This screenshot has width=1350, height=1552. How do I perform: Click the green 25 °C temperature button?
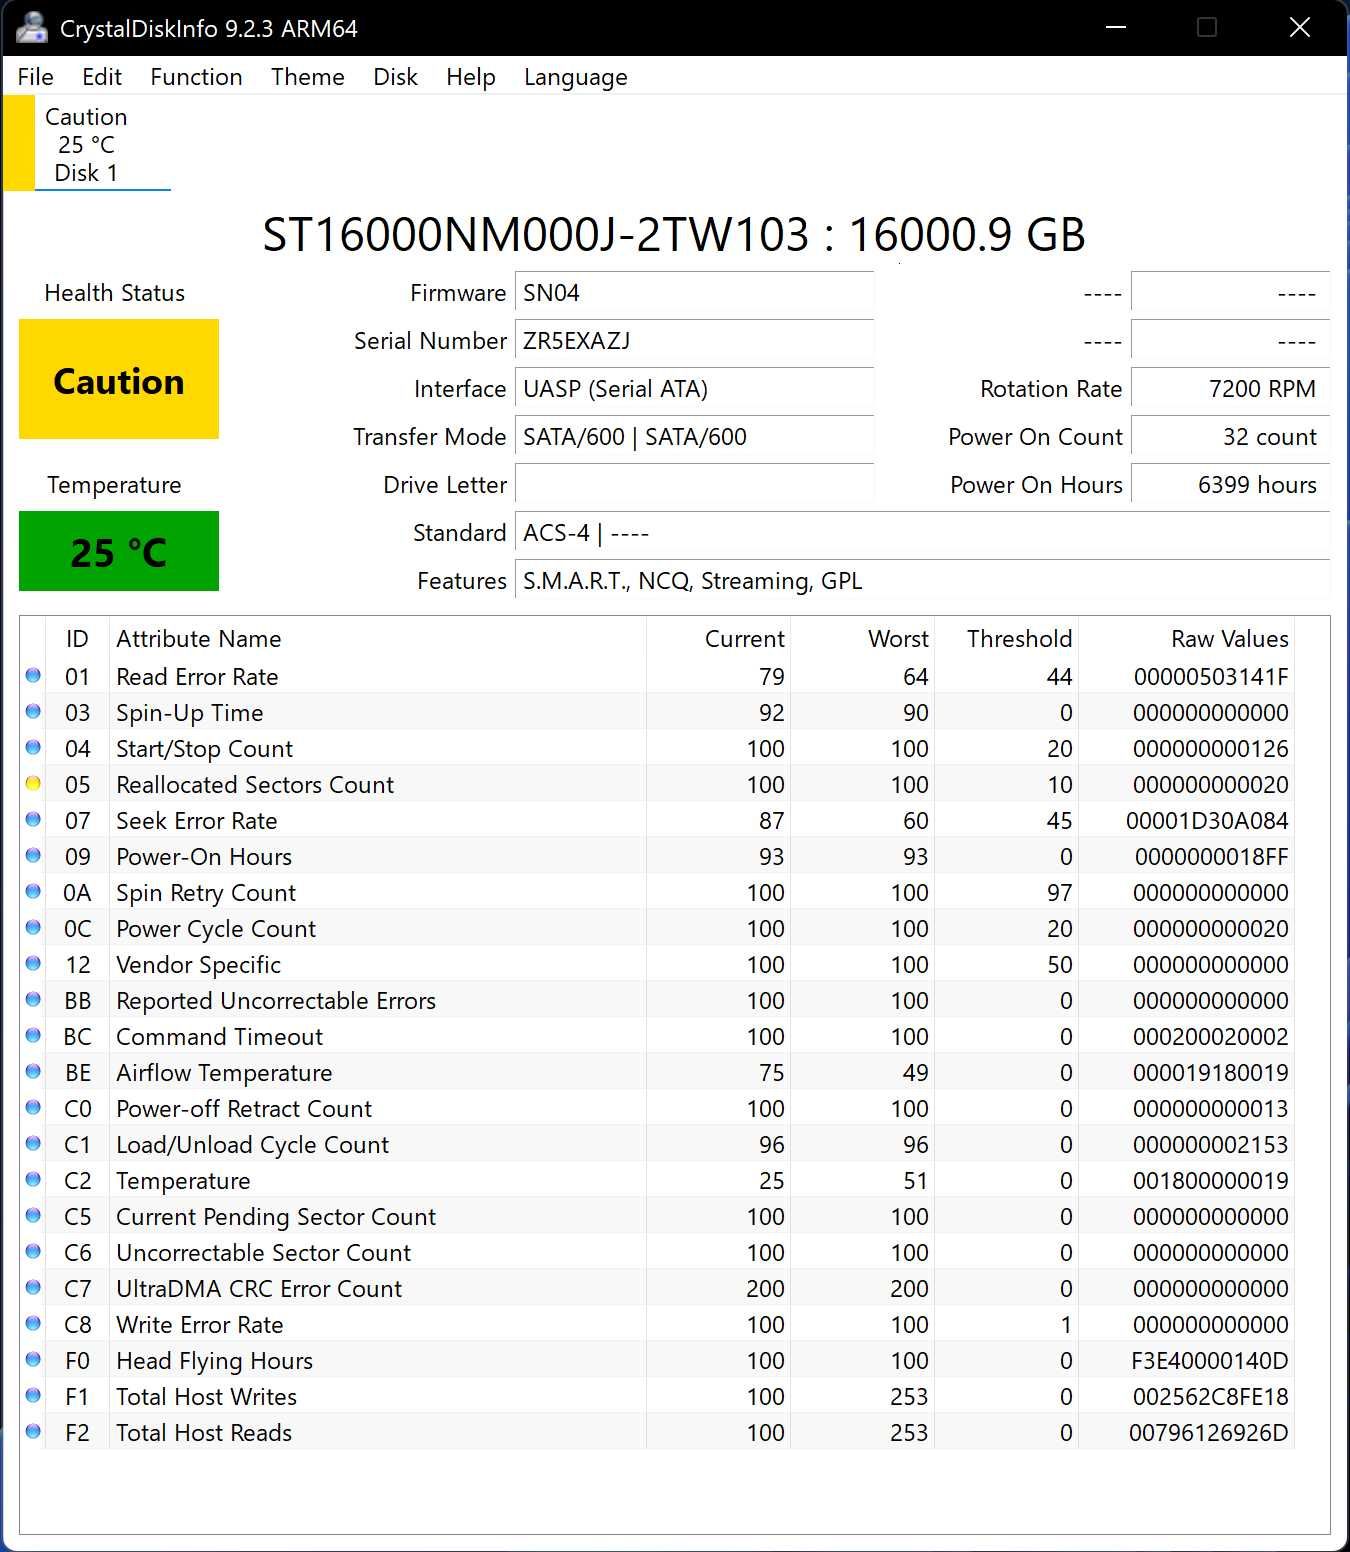tap(119, 551)
